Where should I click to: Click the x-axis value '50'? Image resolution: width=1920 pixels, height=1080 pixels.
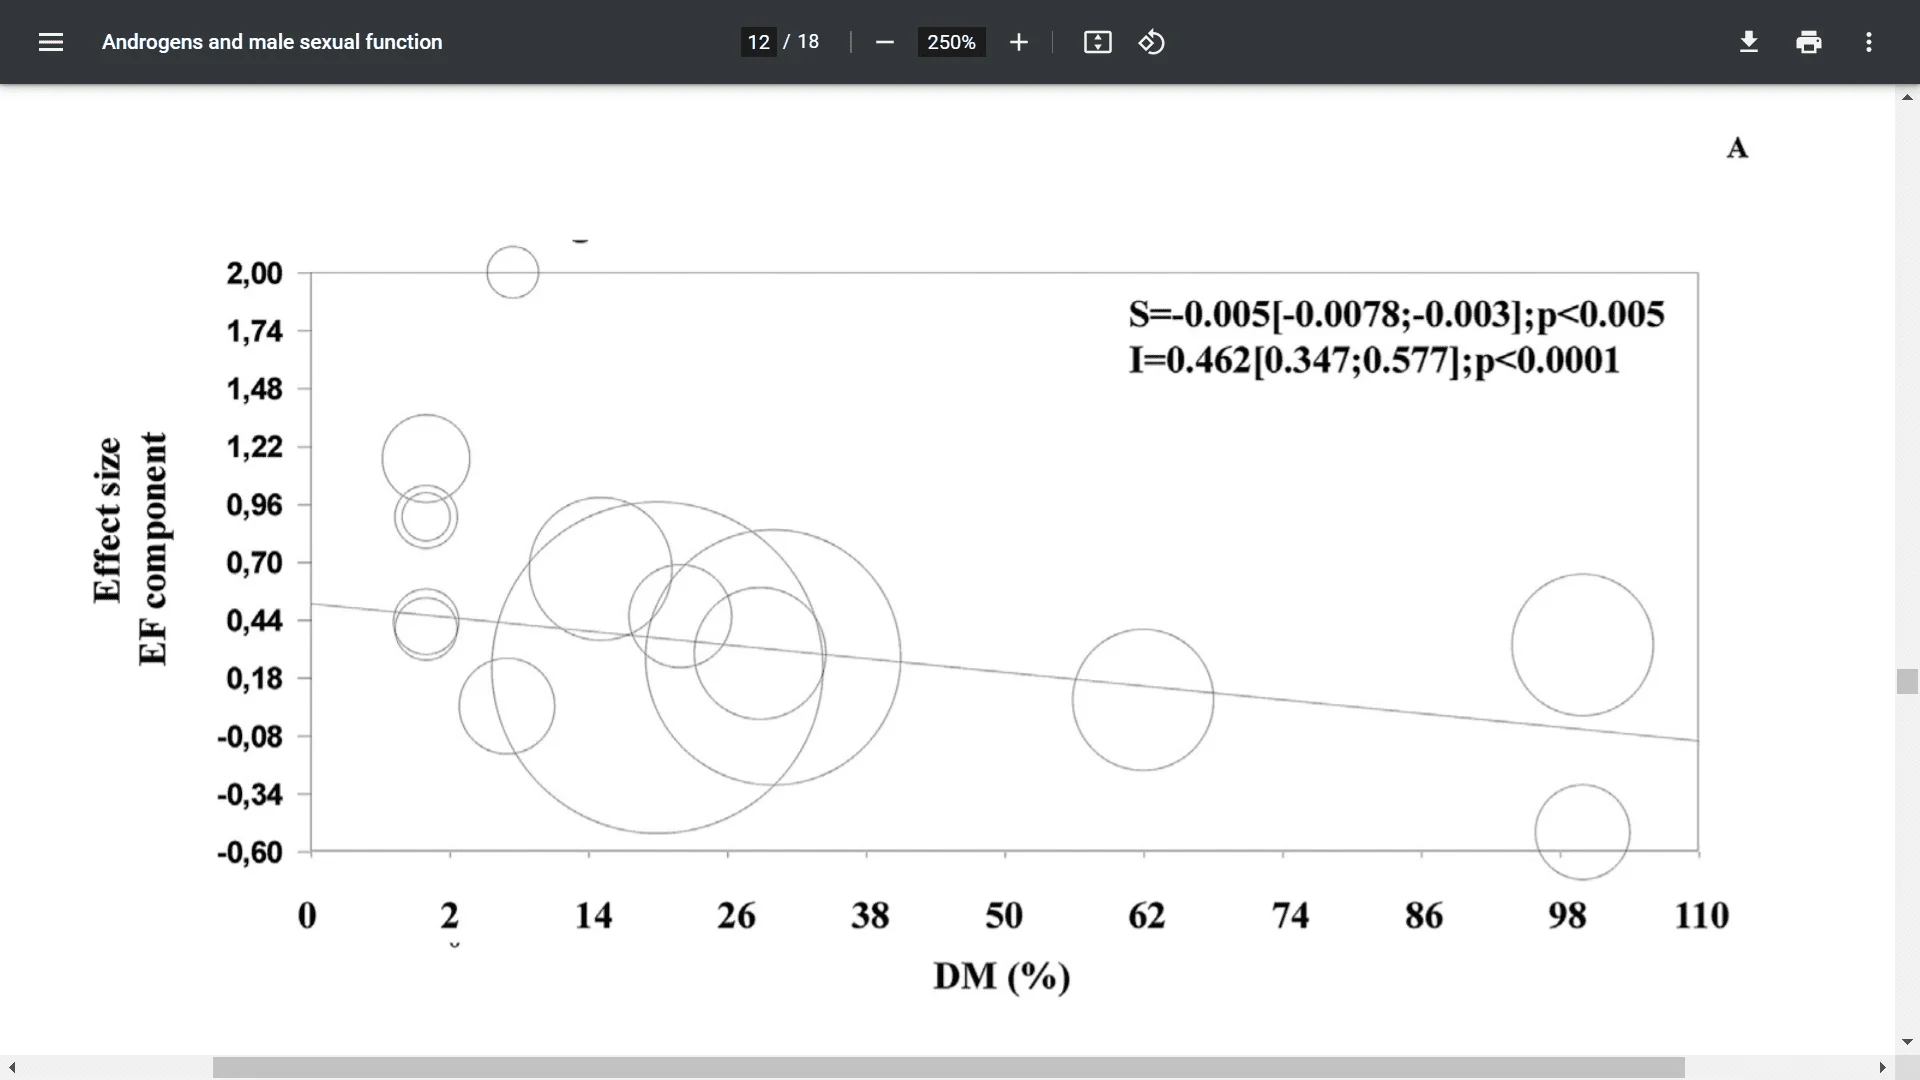point(1004,915)
